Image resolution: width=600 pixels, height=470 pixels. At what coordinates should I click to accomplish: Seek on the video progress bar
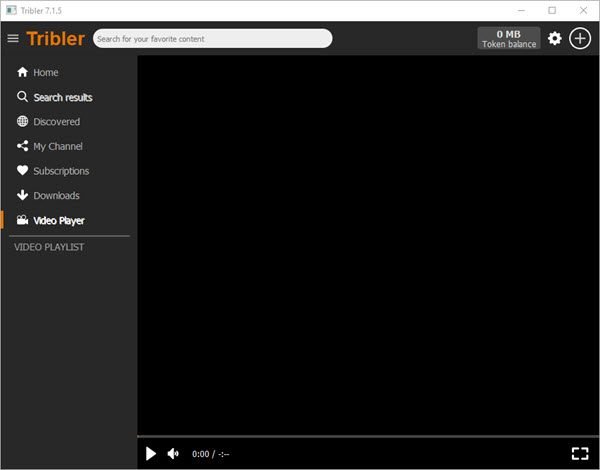pos(368,436)
